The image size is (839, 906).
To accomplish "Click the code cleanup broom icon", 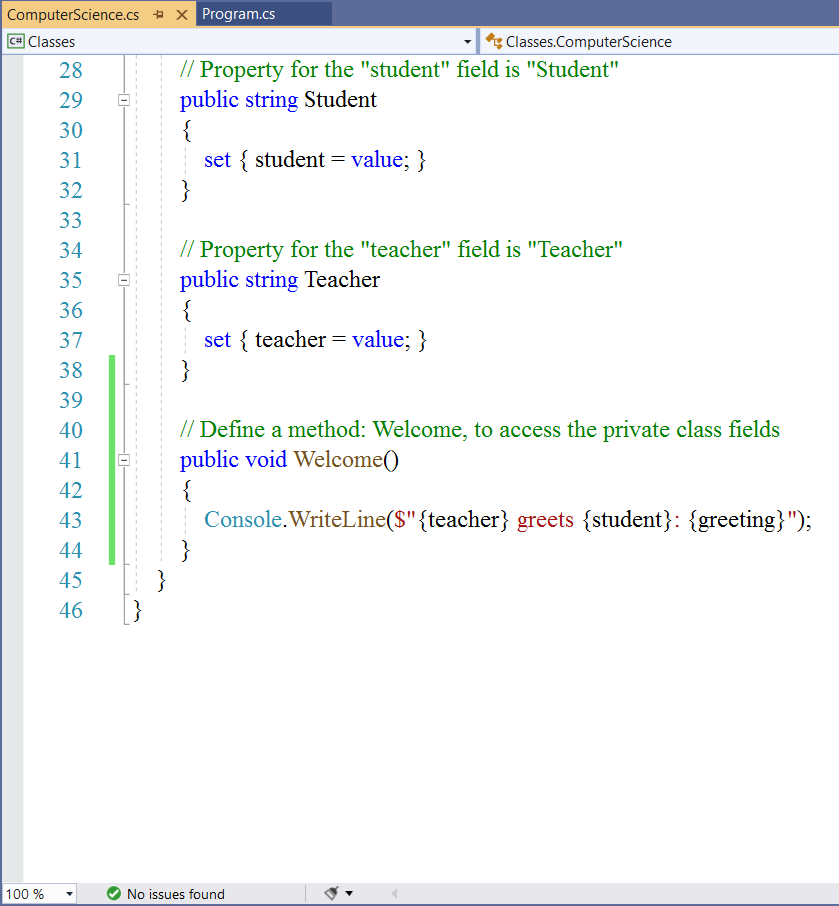I will point(332,893).
